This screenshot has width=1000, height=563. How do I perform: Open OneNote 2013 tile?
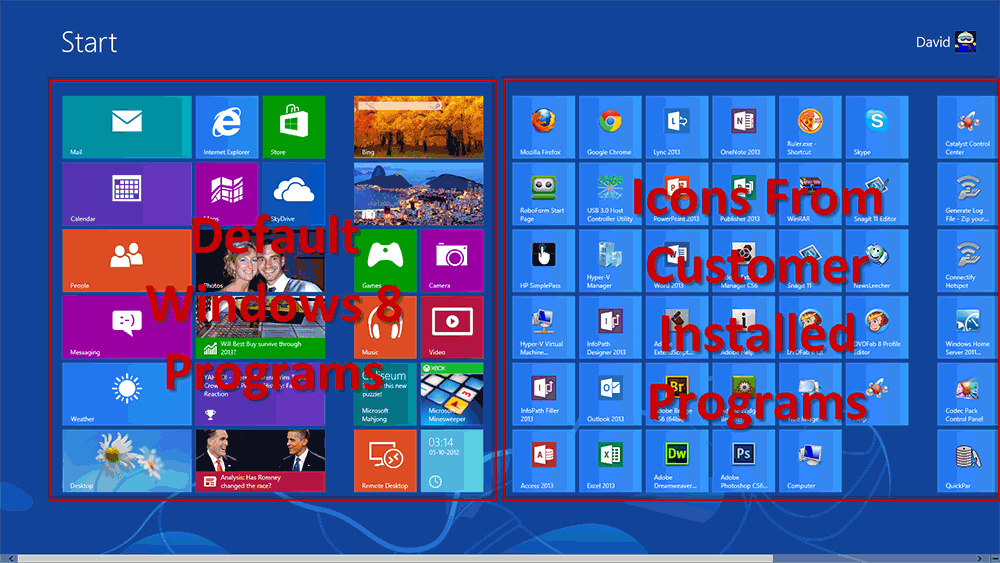(x=744, y=127)
